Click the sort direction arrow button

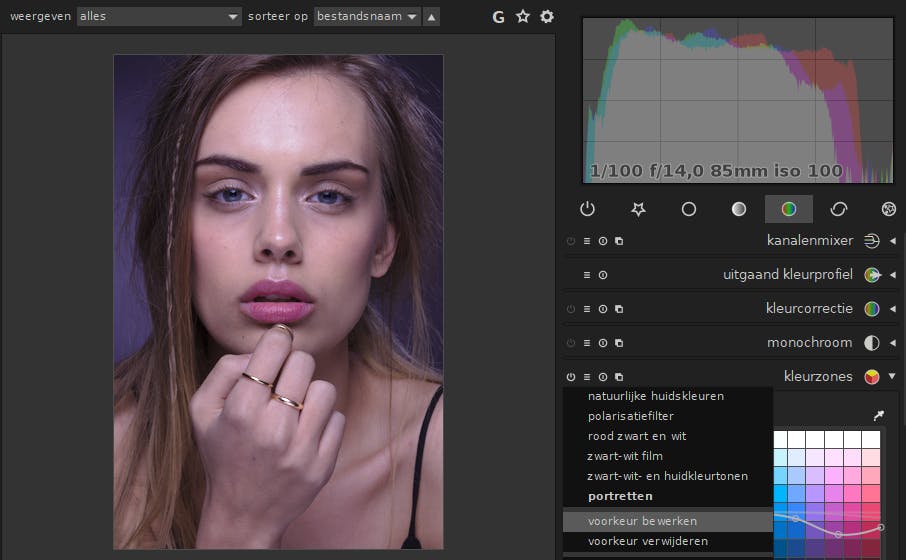[x=431, y=17]
